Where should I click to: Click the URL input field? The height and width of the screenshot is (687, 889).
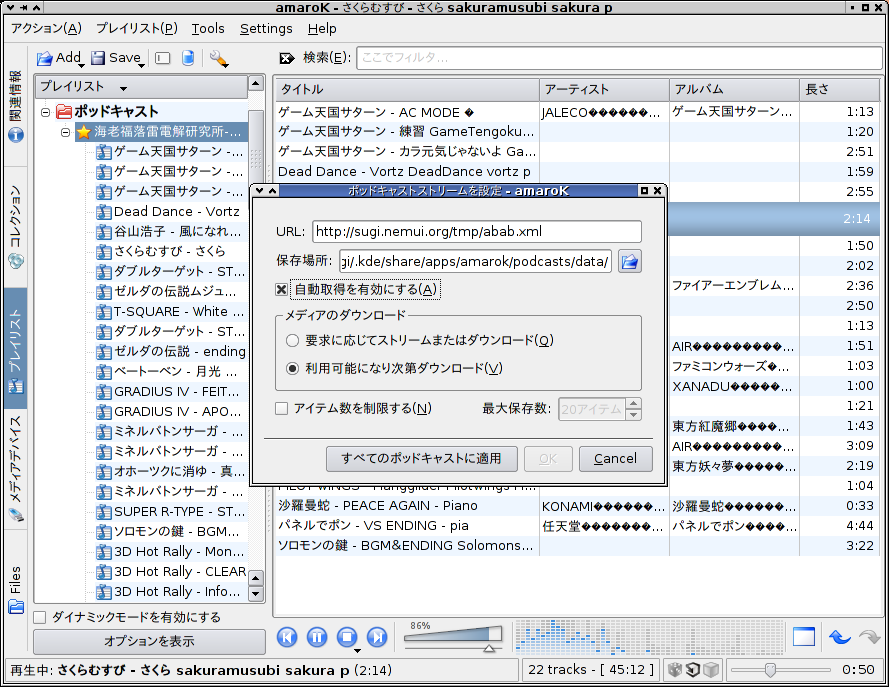click(476, 231)
